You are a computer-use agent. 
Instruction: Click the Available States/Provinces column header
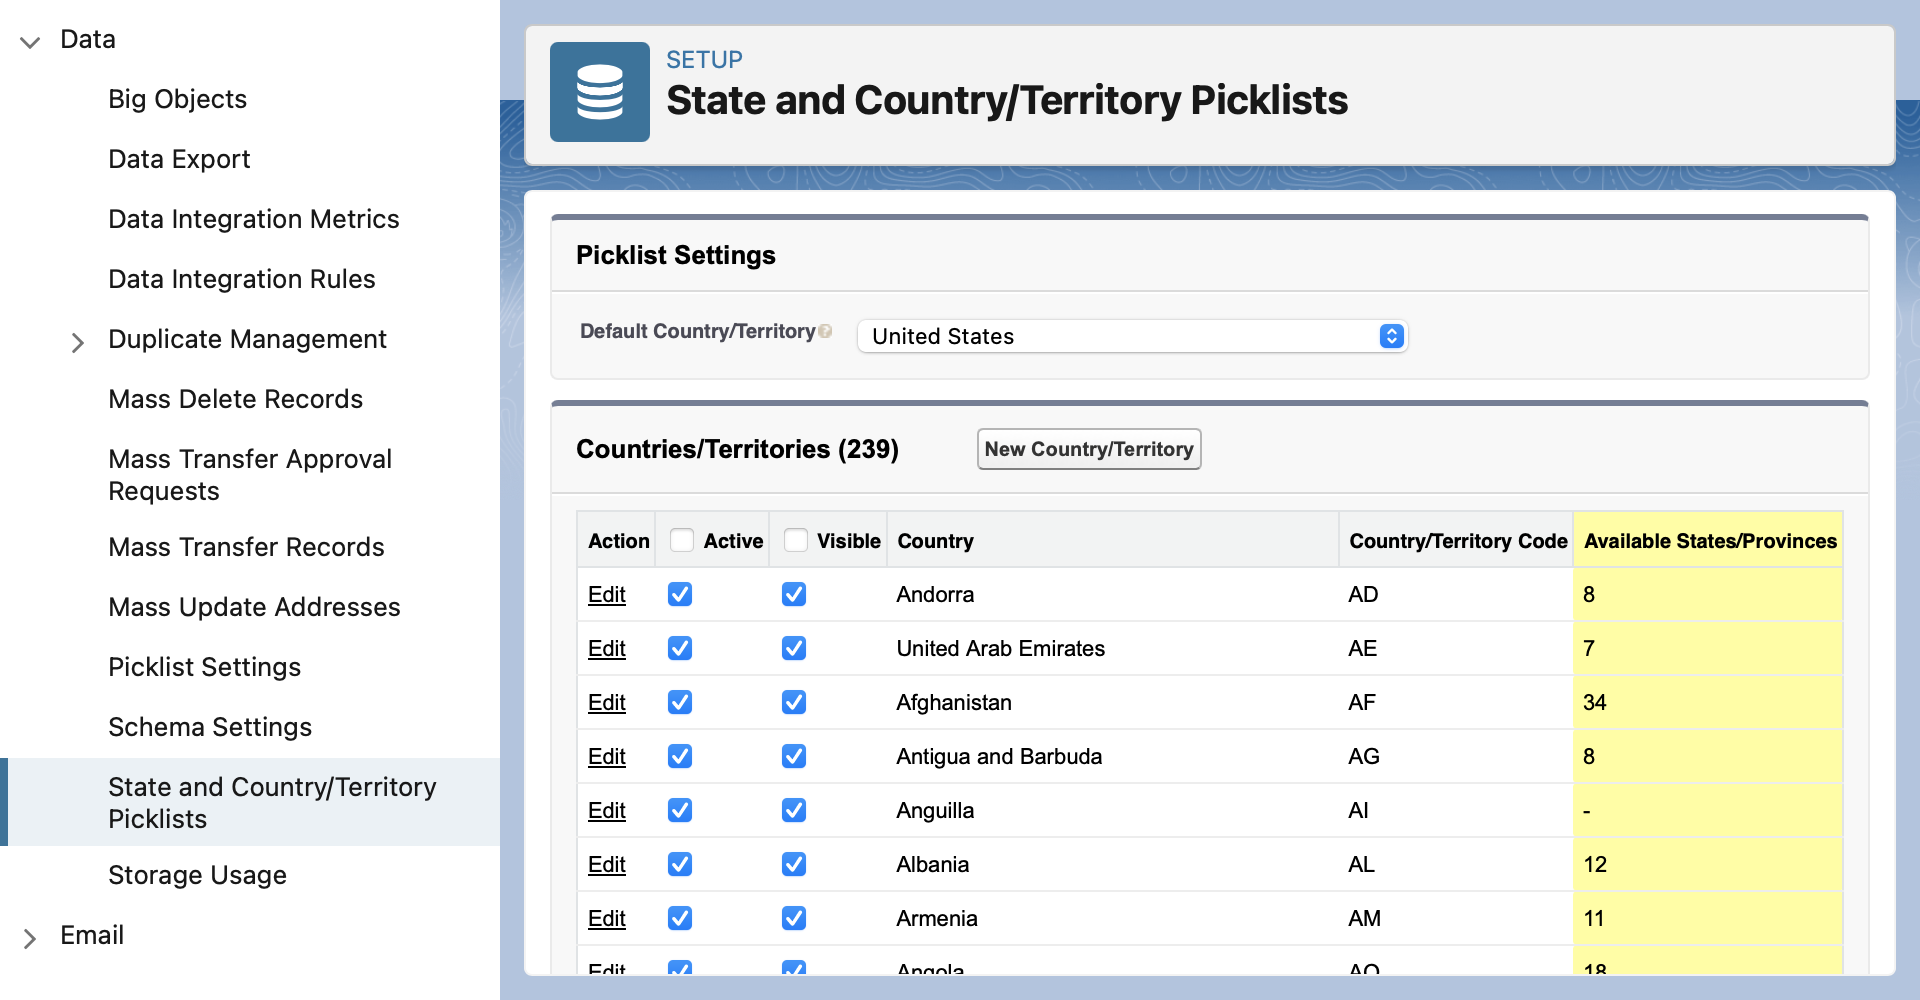coord(1709,541)
